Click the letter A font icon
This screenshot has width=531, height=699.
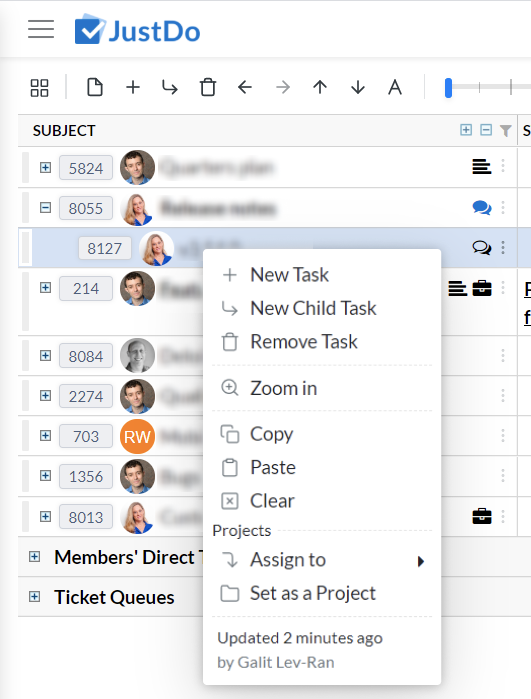(395, 87)
